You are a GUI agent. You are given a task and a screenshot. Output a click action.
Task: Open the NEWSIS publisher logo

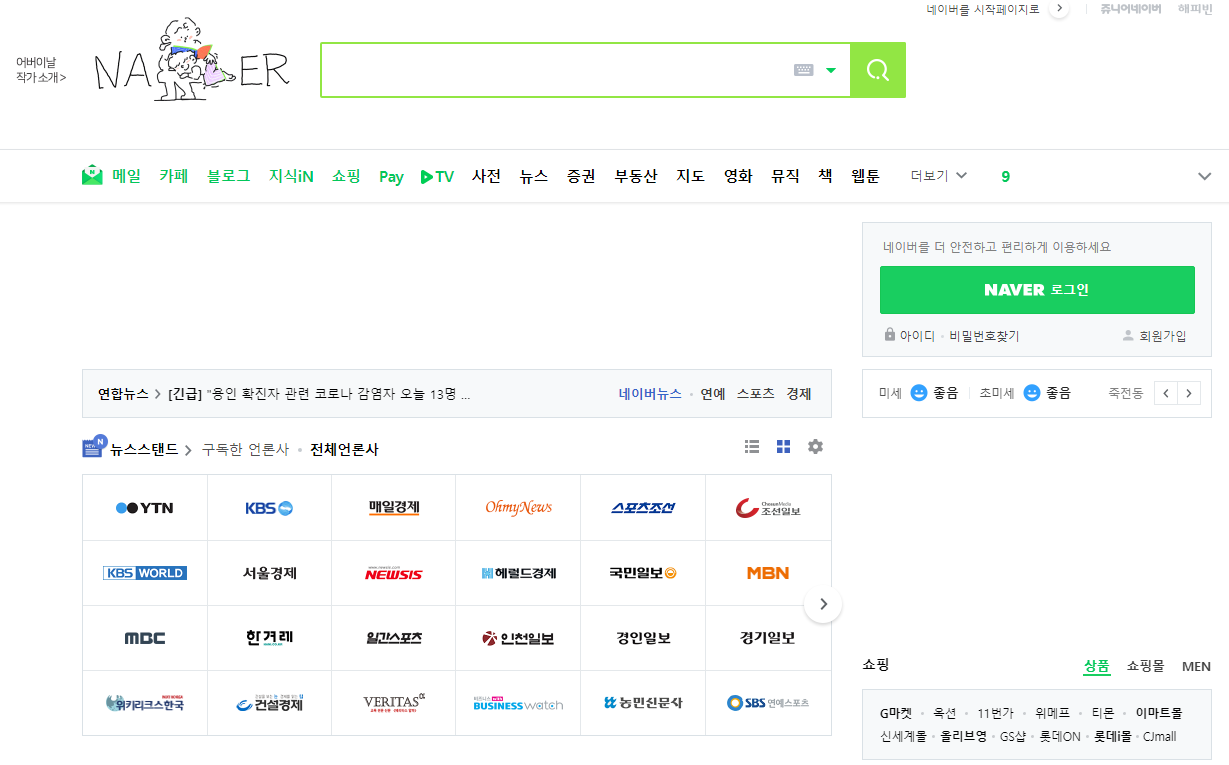pos(394,574)
